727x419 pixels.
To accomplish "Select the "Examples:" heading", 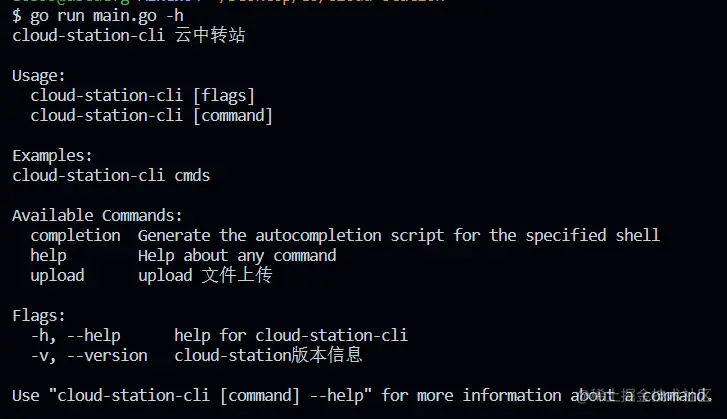I will [x=52, y=155].
